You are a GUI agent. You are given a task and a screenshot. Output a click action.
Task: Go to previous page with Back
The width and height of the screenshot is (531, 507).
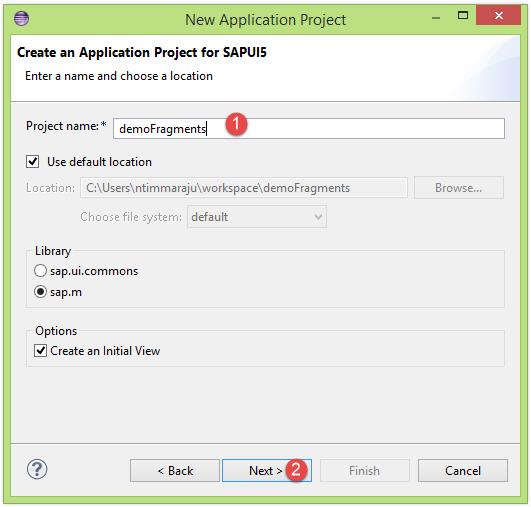(x=175, y=470)
